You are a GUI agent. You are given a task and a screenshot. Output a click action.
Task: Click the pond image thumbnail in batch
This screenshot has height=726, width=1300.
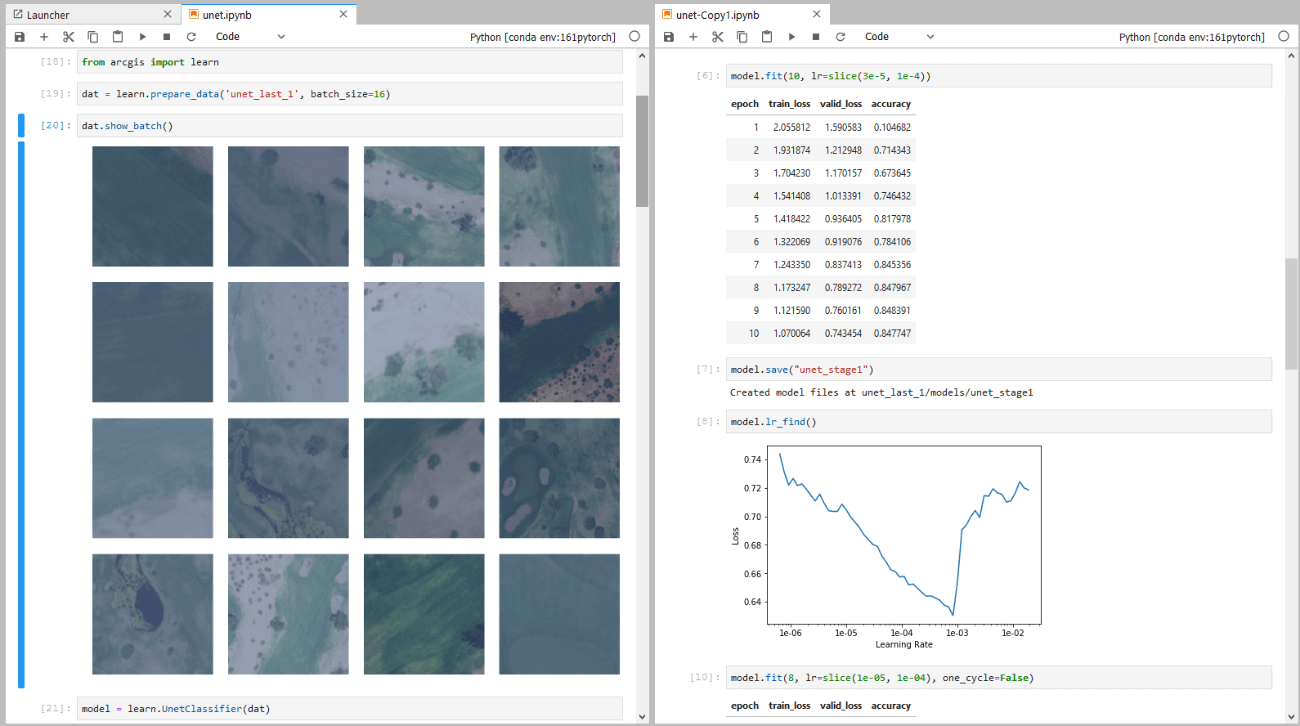pos(152,614)
